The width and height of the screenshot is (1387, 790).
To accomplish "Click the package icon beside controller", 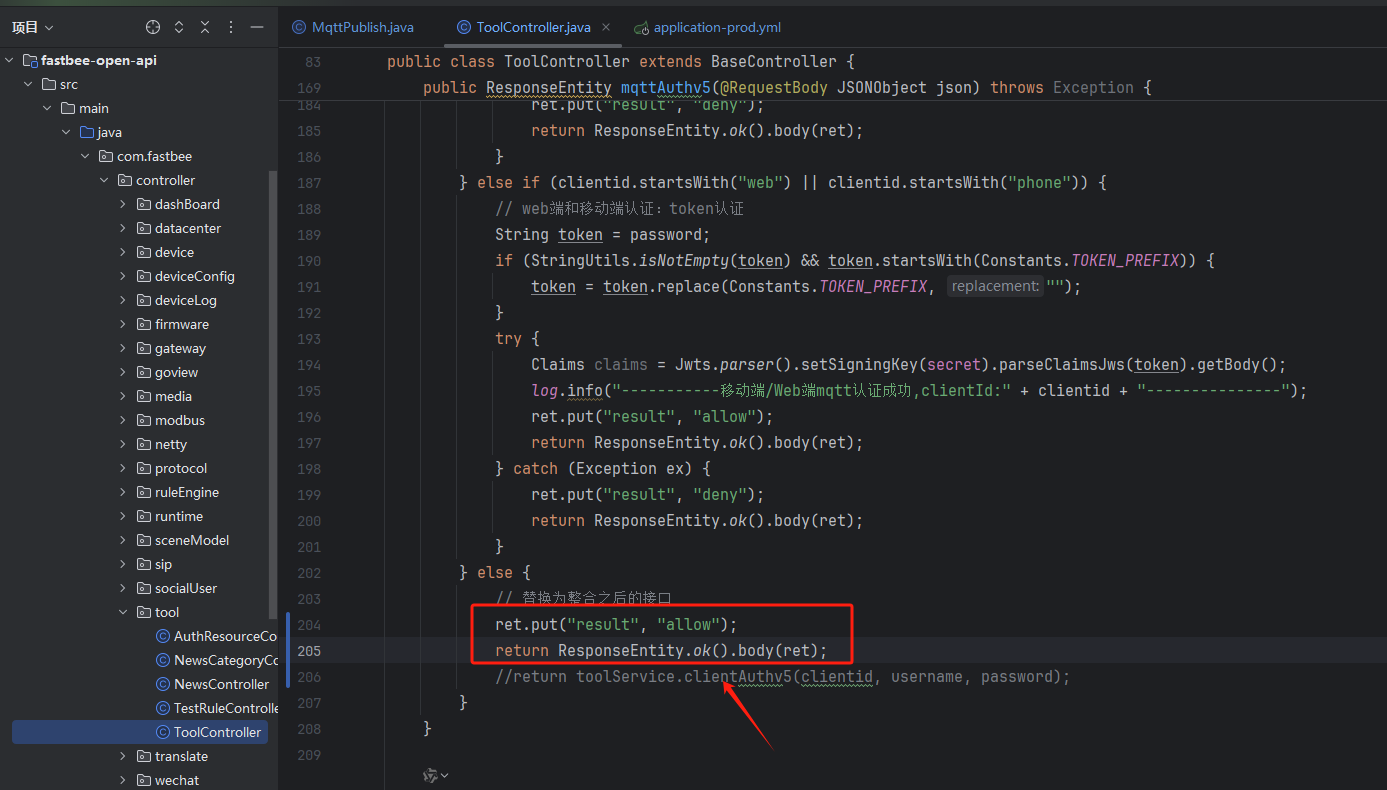I will point(125,180).
